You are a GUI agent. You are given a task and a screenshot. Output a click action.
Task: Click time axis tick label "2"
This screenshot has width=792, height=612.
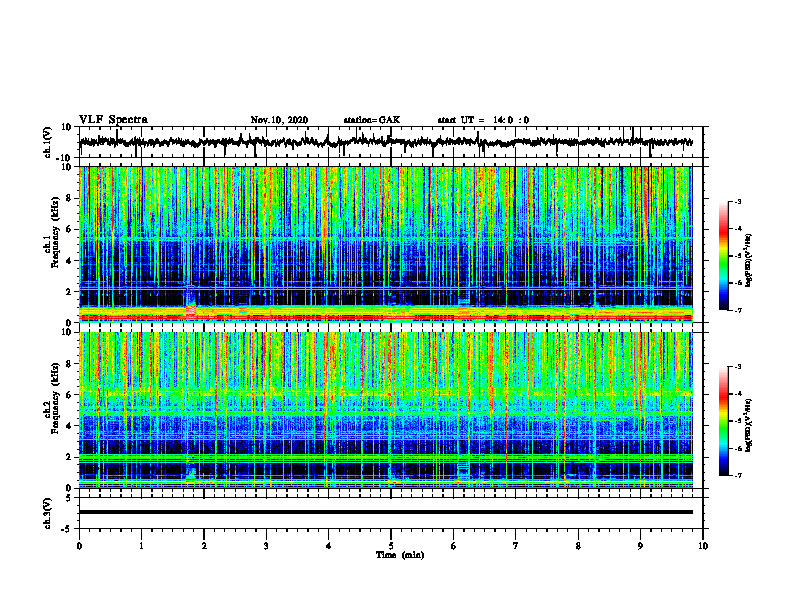[x=204, y=546]
